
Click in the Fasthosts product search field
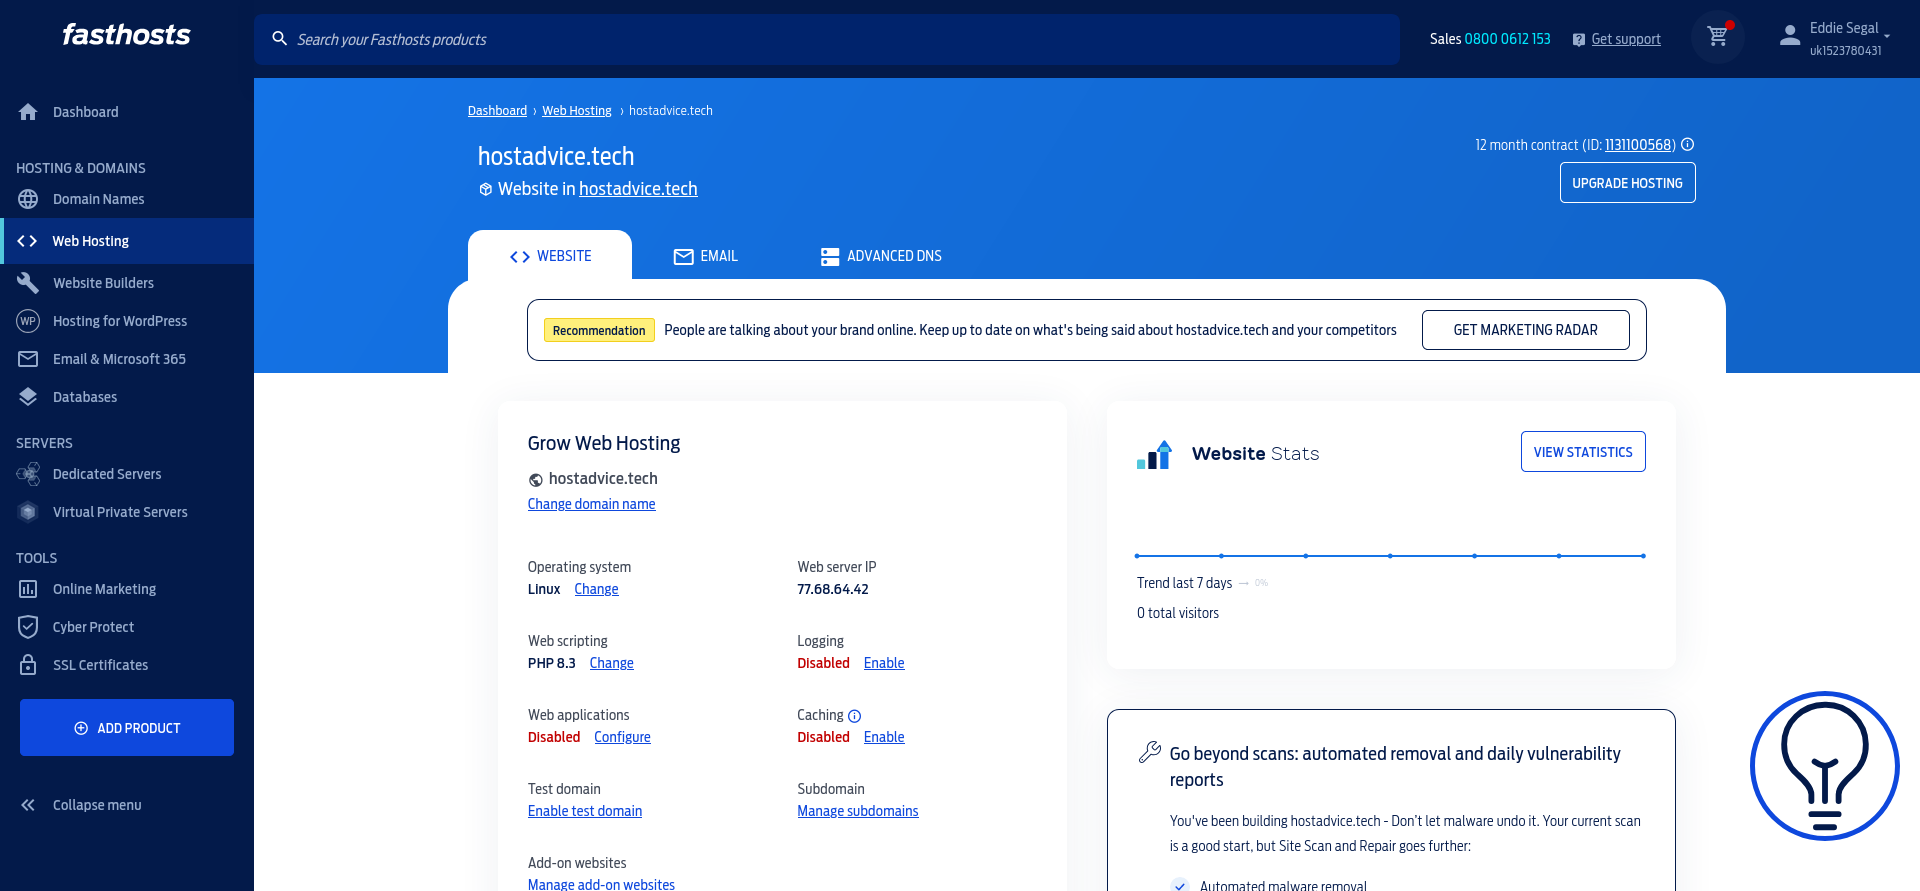click(x=826, y=39)
